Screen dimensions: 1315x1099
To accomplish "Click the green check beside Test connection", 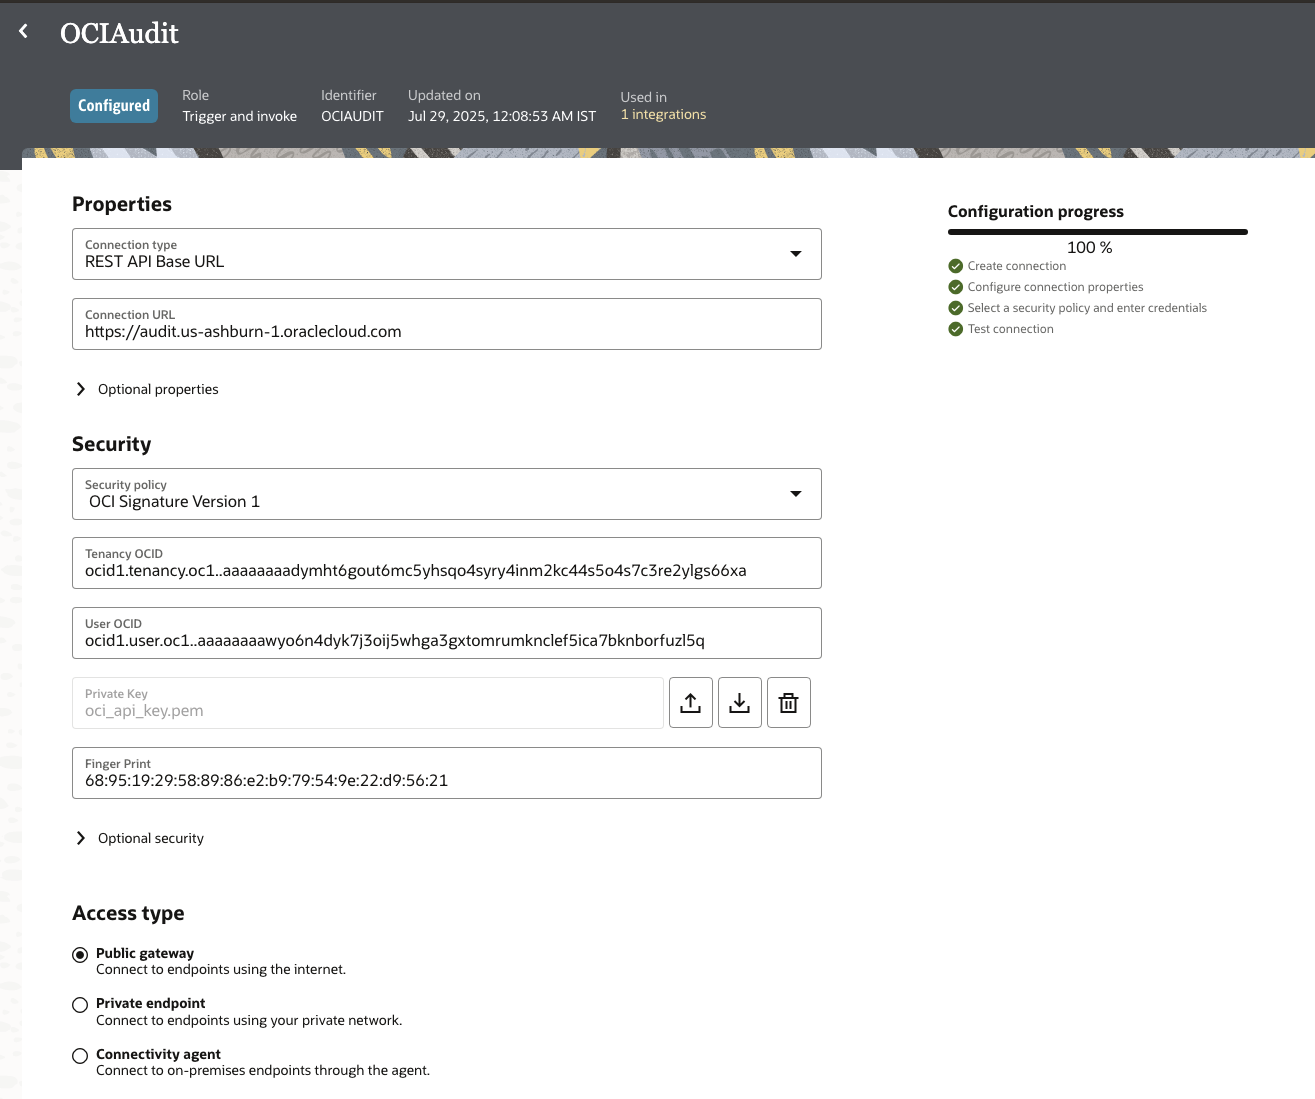I will (x=955, y=329).
